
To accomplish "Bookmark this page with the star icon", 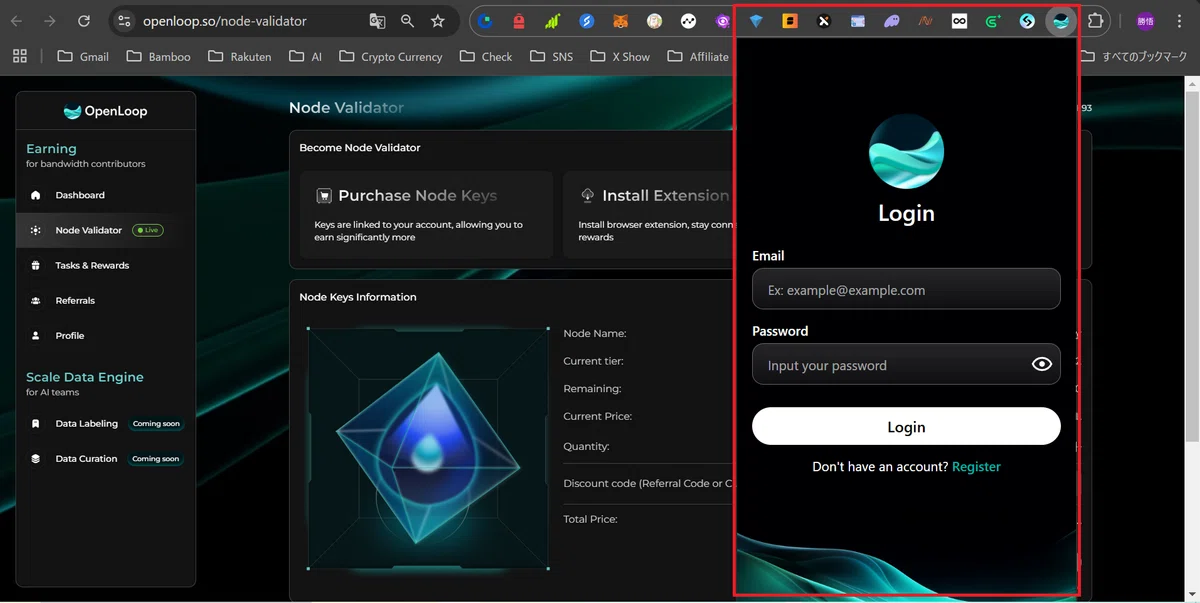I will 437,21.
